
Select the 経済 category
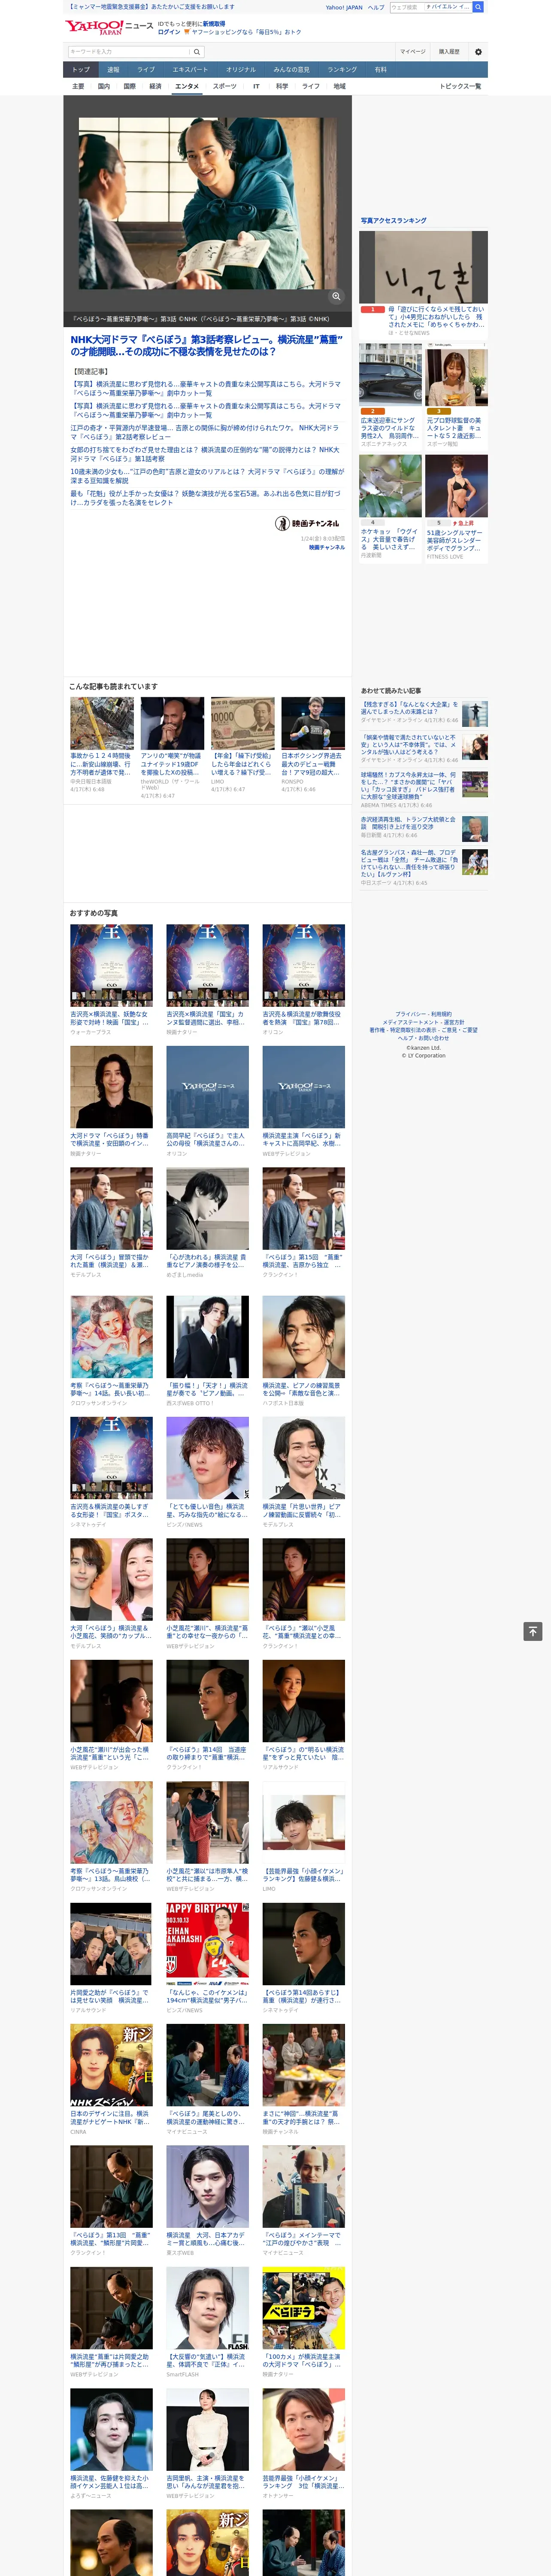click(155, 86)
